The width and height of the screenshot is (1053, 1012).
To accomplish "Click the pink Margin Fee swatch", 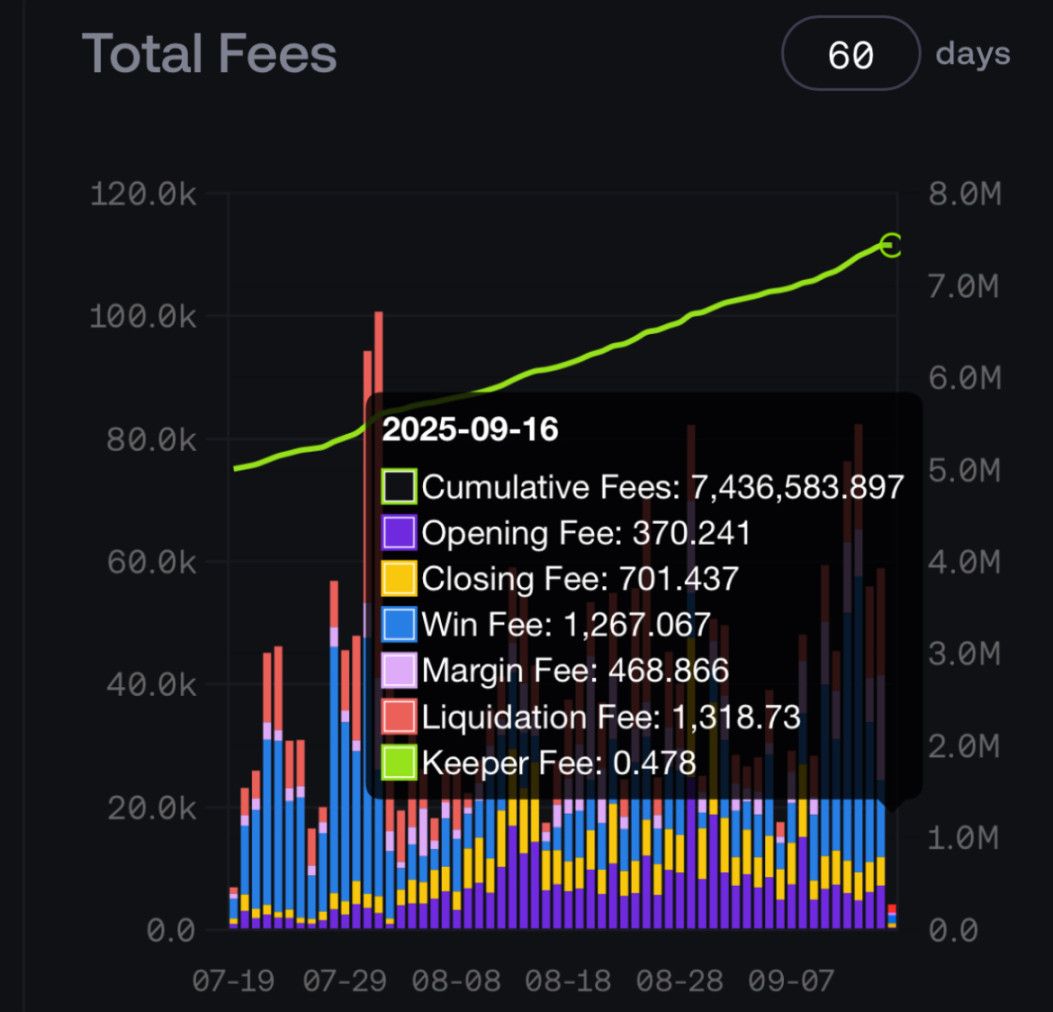I will [x=398, y=671].
